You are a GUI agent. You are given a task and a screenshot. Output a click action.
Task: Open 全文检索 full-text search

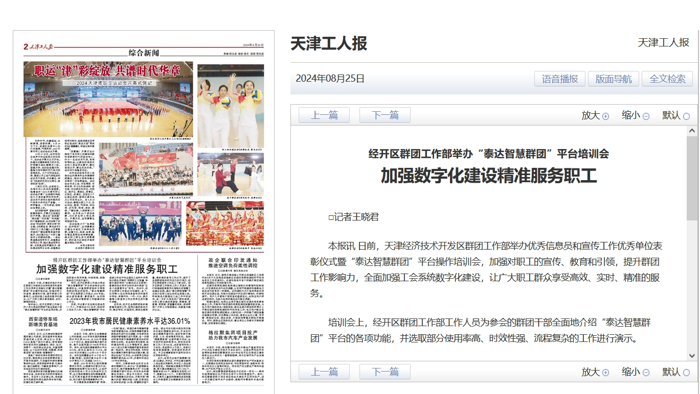click(x=667, y=79)
